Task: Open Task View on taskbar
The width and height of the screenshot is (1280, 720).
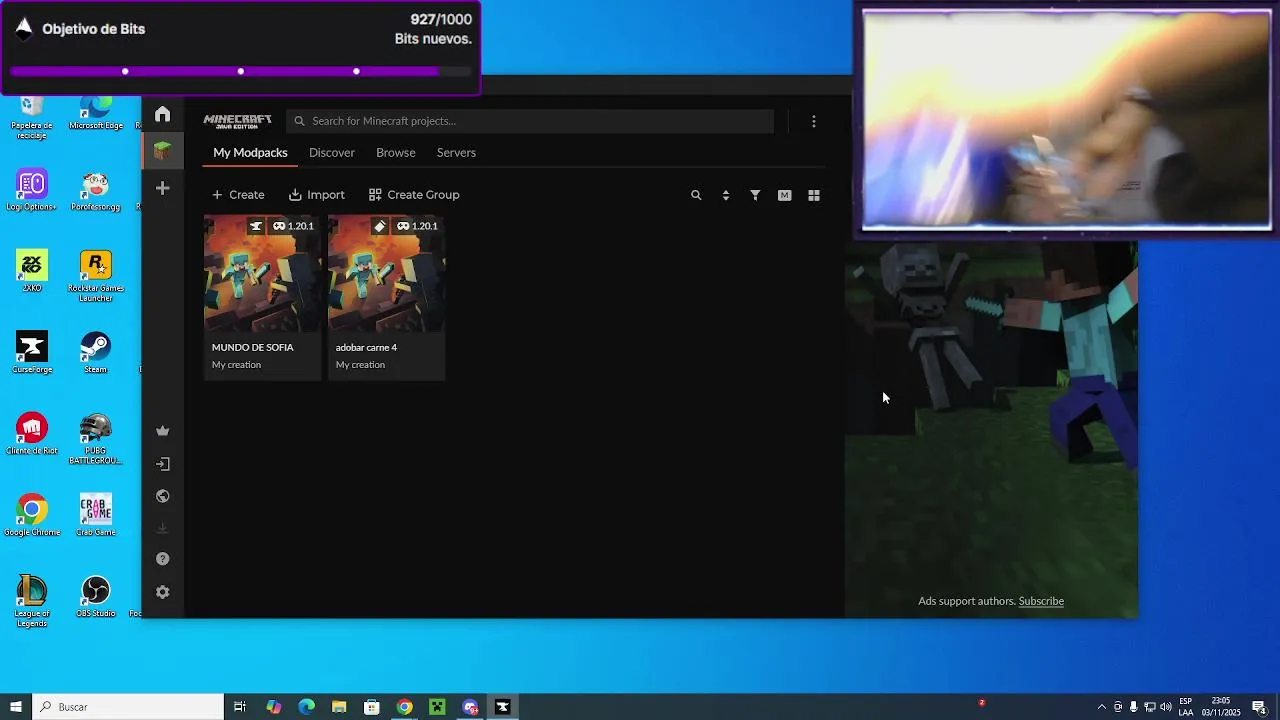Action: point(240,707)
